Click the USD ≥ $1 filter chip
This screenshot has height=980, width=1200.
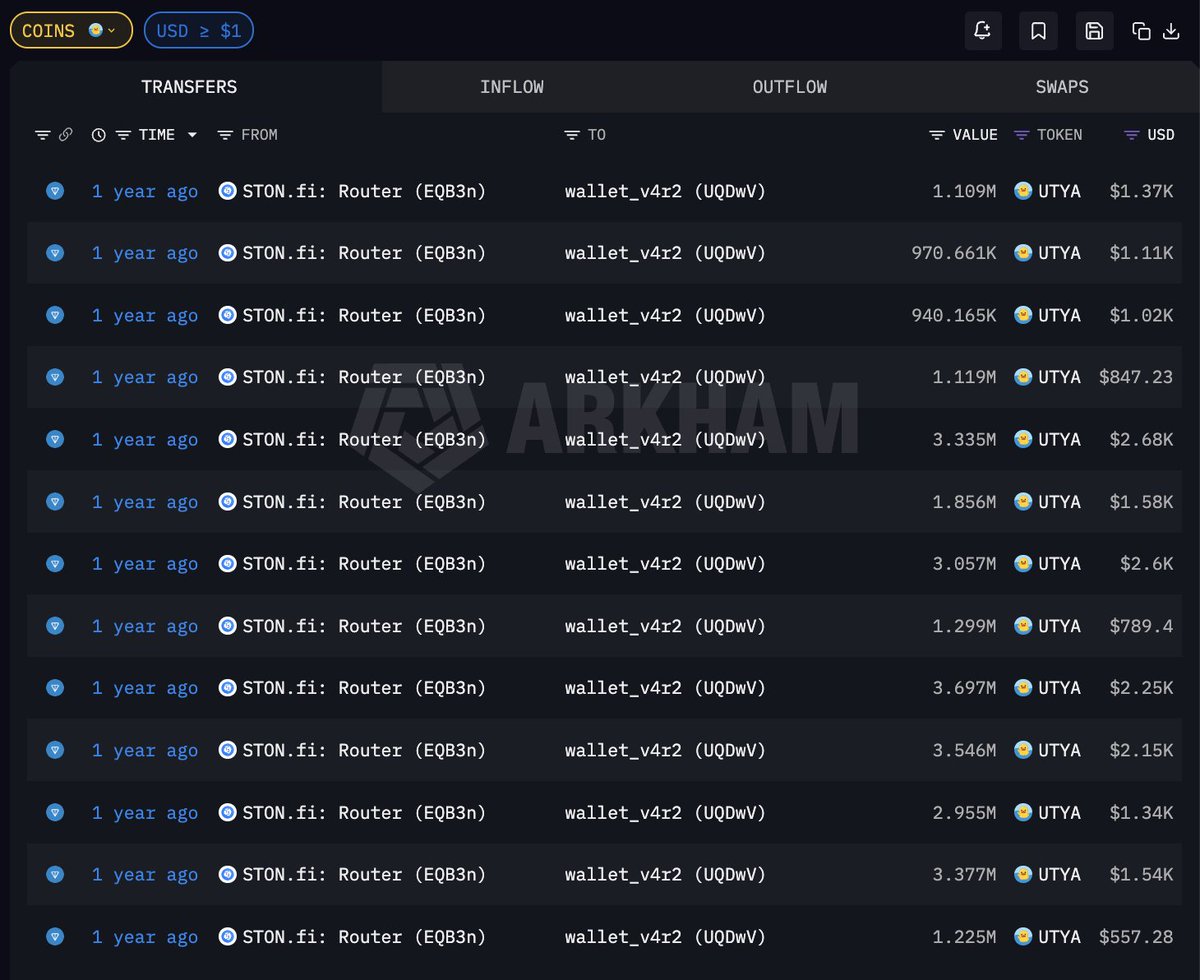tap(199, 31)
